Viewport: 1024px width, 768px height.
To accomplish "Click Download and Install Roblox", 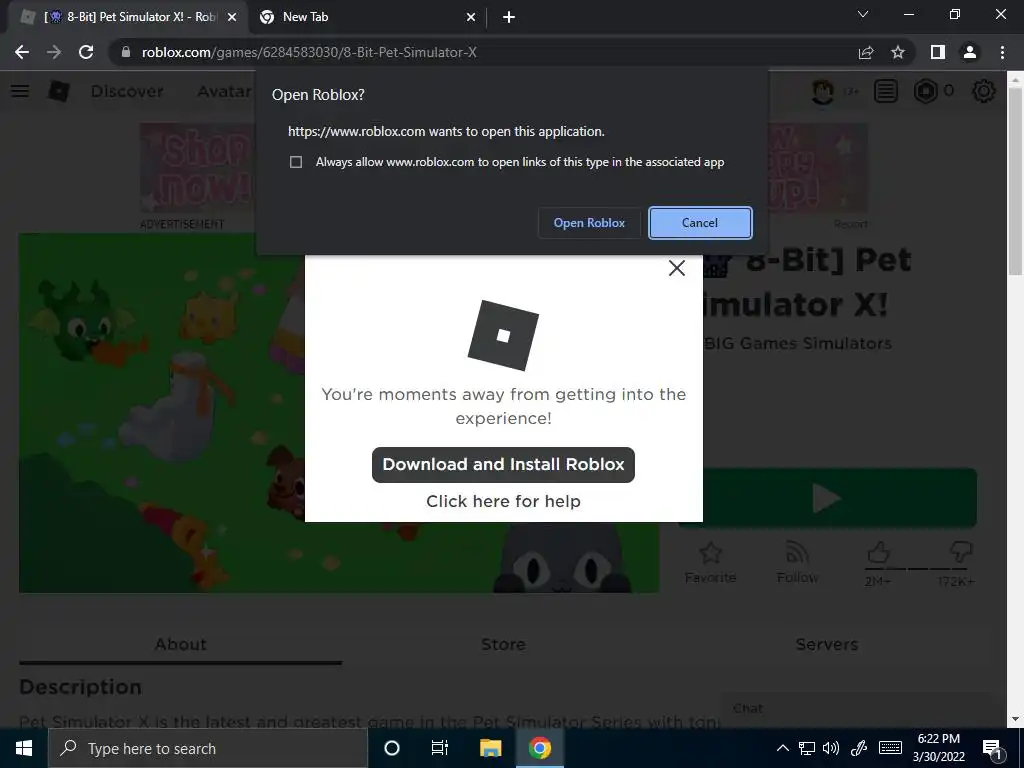I will (x=503, y=464).
